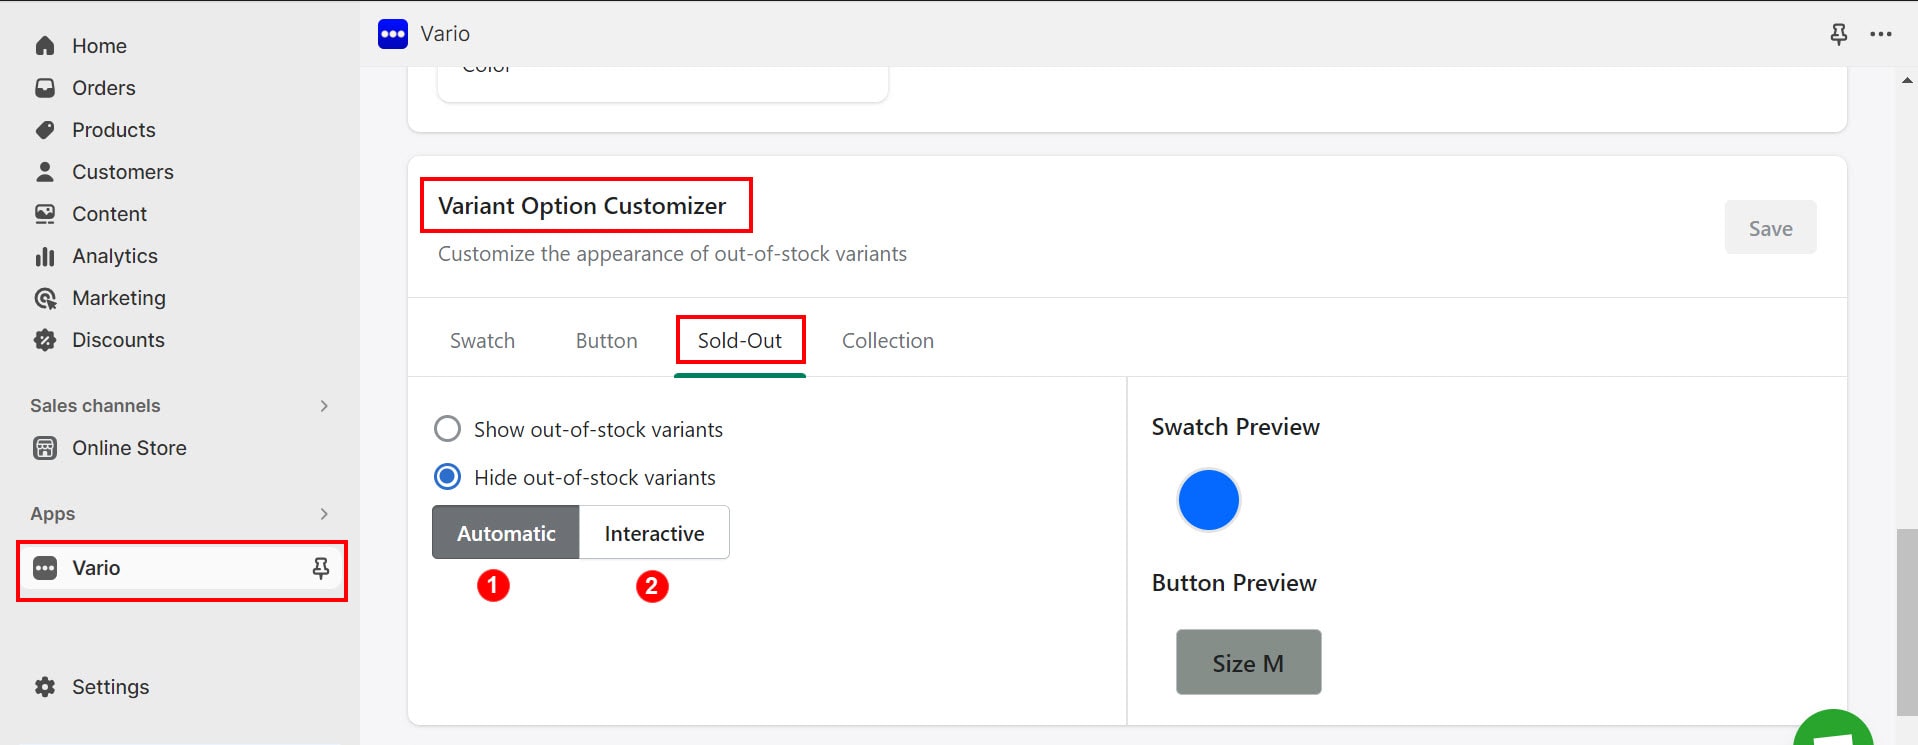Open the three-dot more menu
This screenshot has width=1918, height=745.
(x=1881, y=34)
